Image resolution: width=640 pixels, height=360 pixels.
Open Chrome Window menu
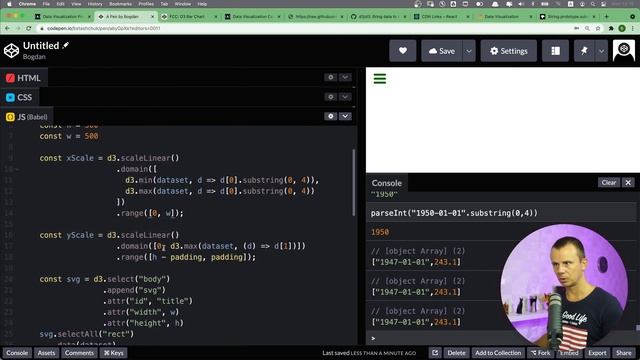183,4
